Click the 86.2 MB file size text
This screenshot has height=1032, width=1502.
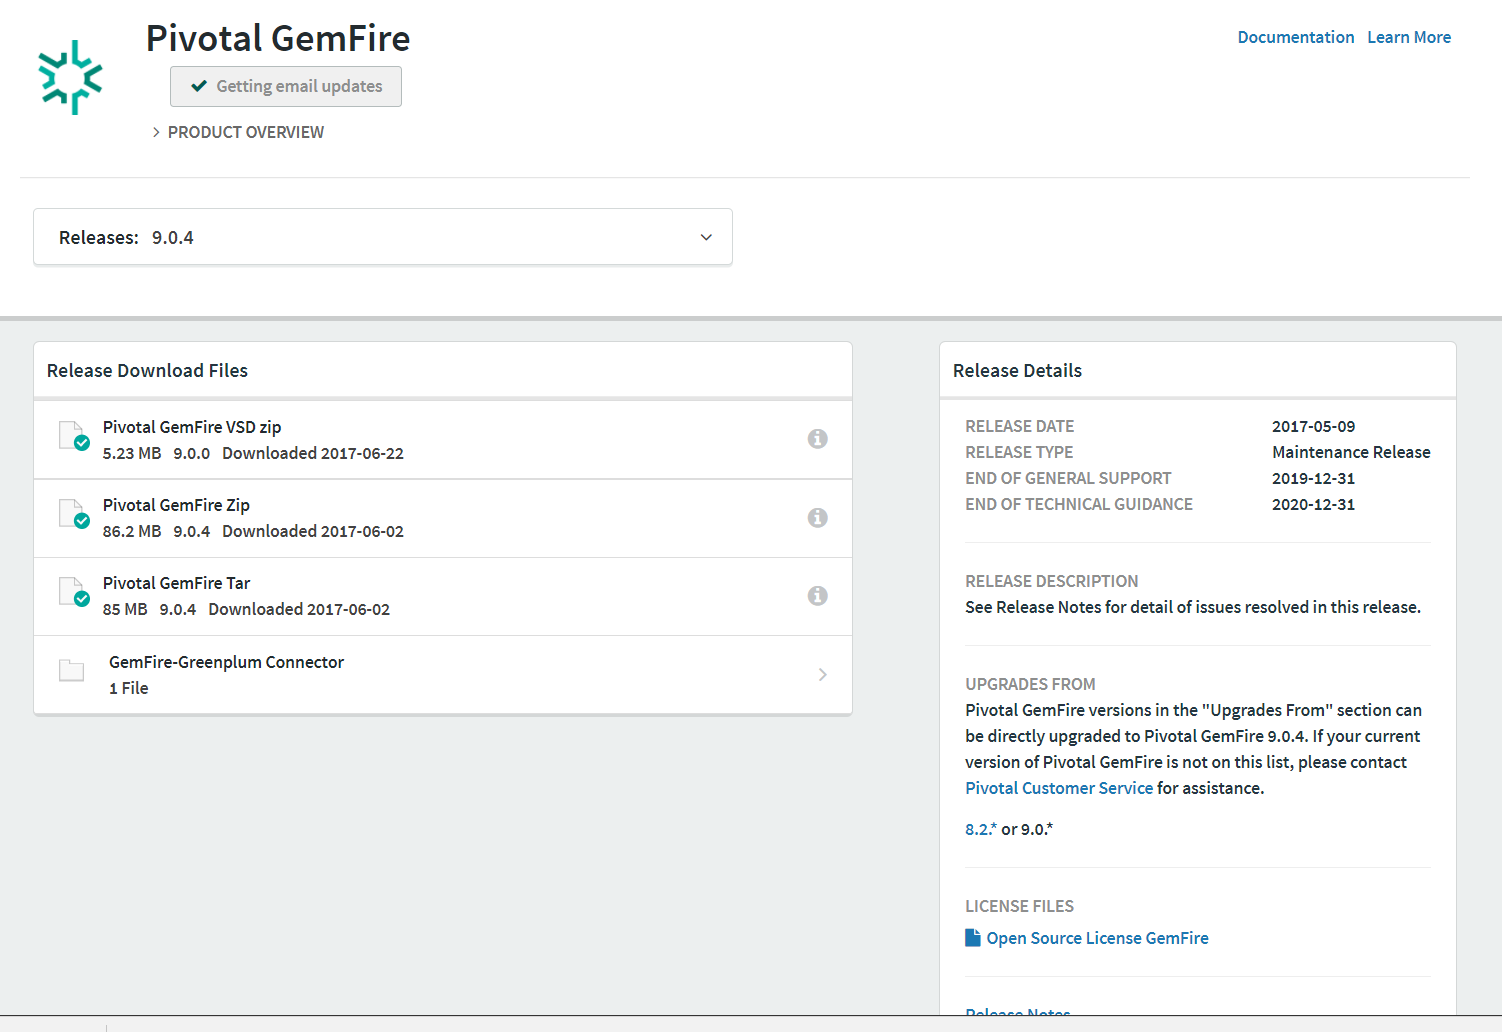(x=132, y=531)
